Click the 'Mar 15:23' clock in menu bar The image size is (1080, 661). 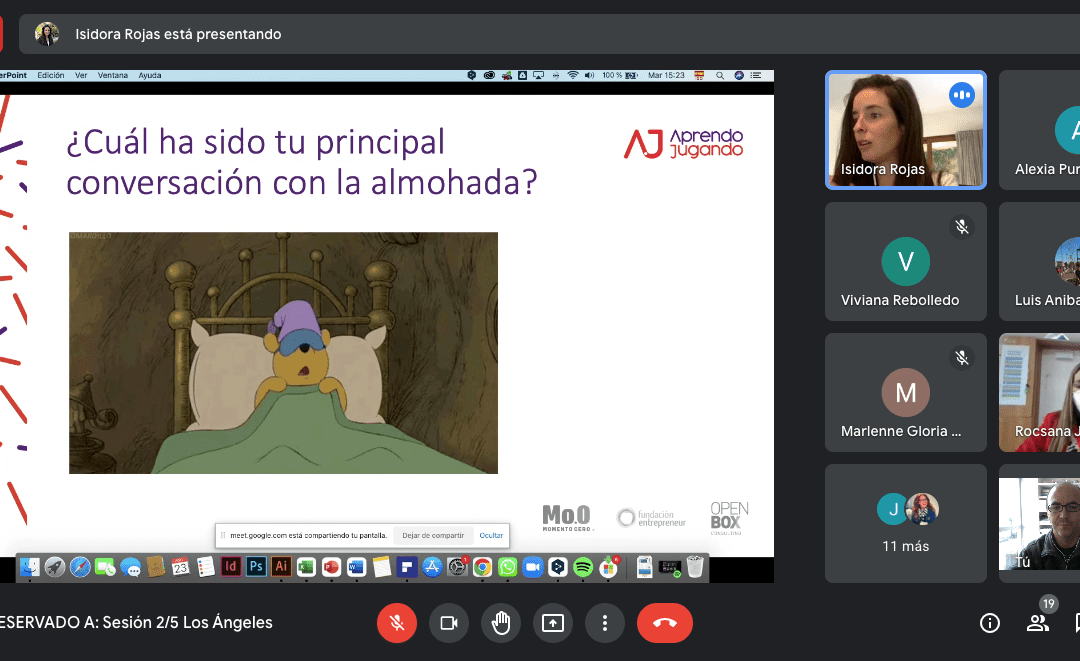[666, 76]
